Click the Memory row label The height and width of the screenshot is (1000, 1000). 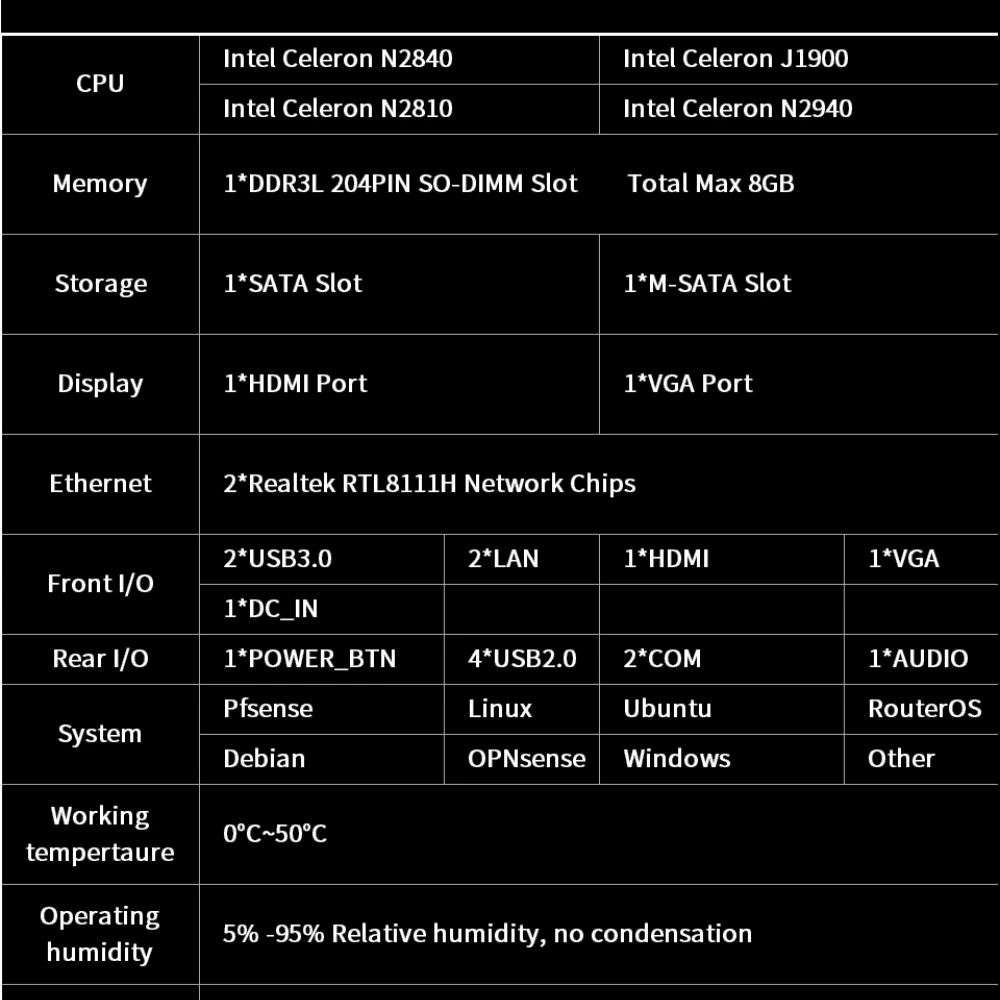tap(100, 184)
